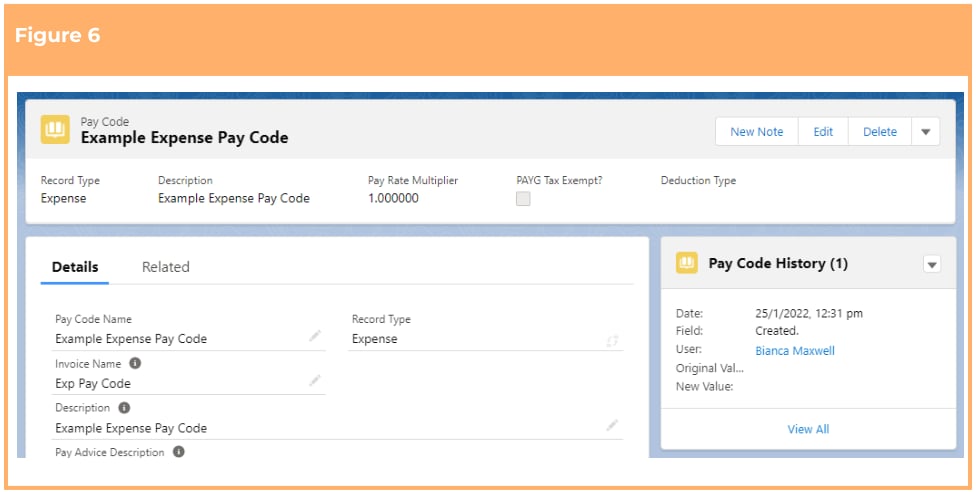Change record type via refresh-arrows icon
Screen dimensions: 976x492
click(612, 341)
